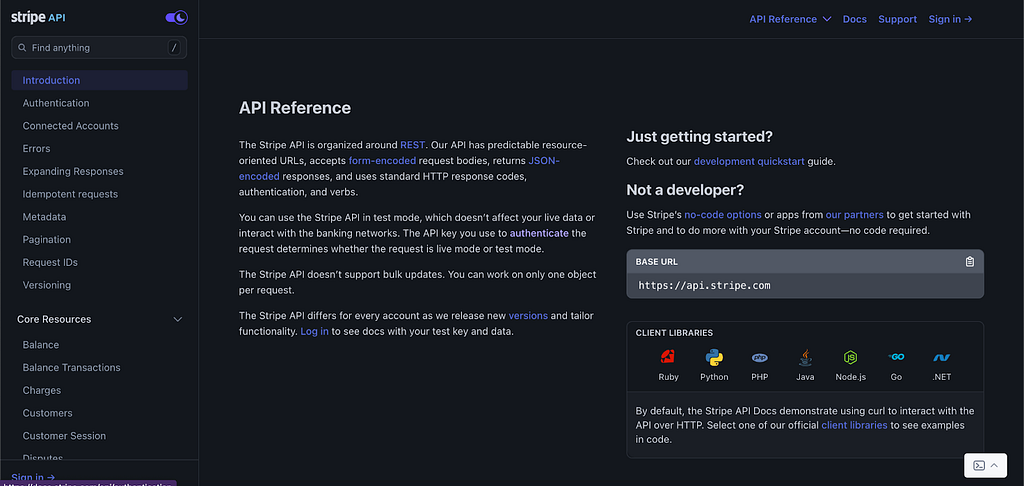Open the client libraries link
This screenshot has height=486, width=1024.
[x=854, y=425]
